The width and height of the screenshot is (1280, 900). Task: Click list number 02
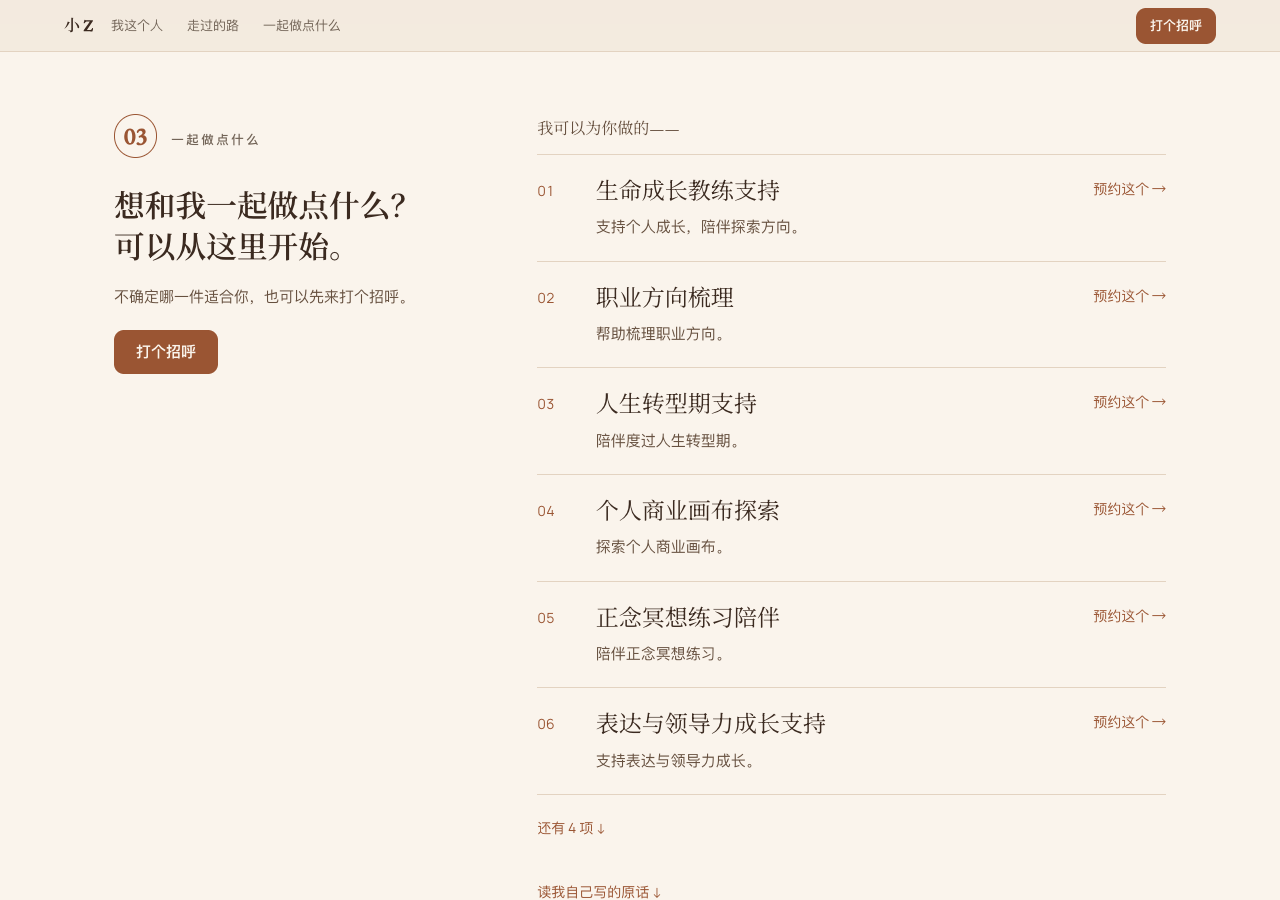click(x=546, y=298)
